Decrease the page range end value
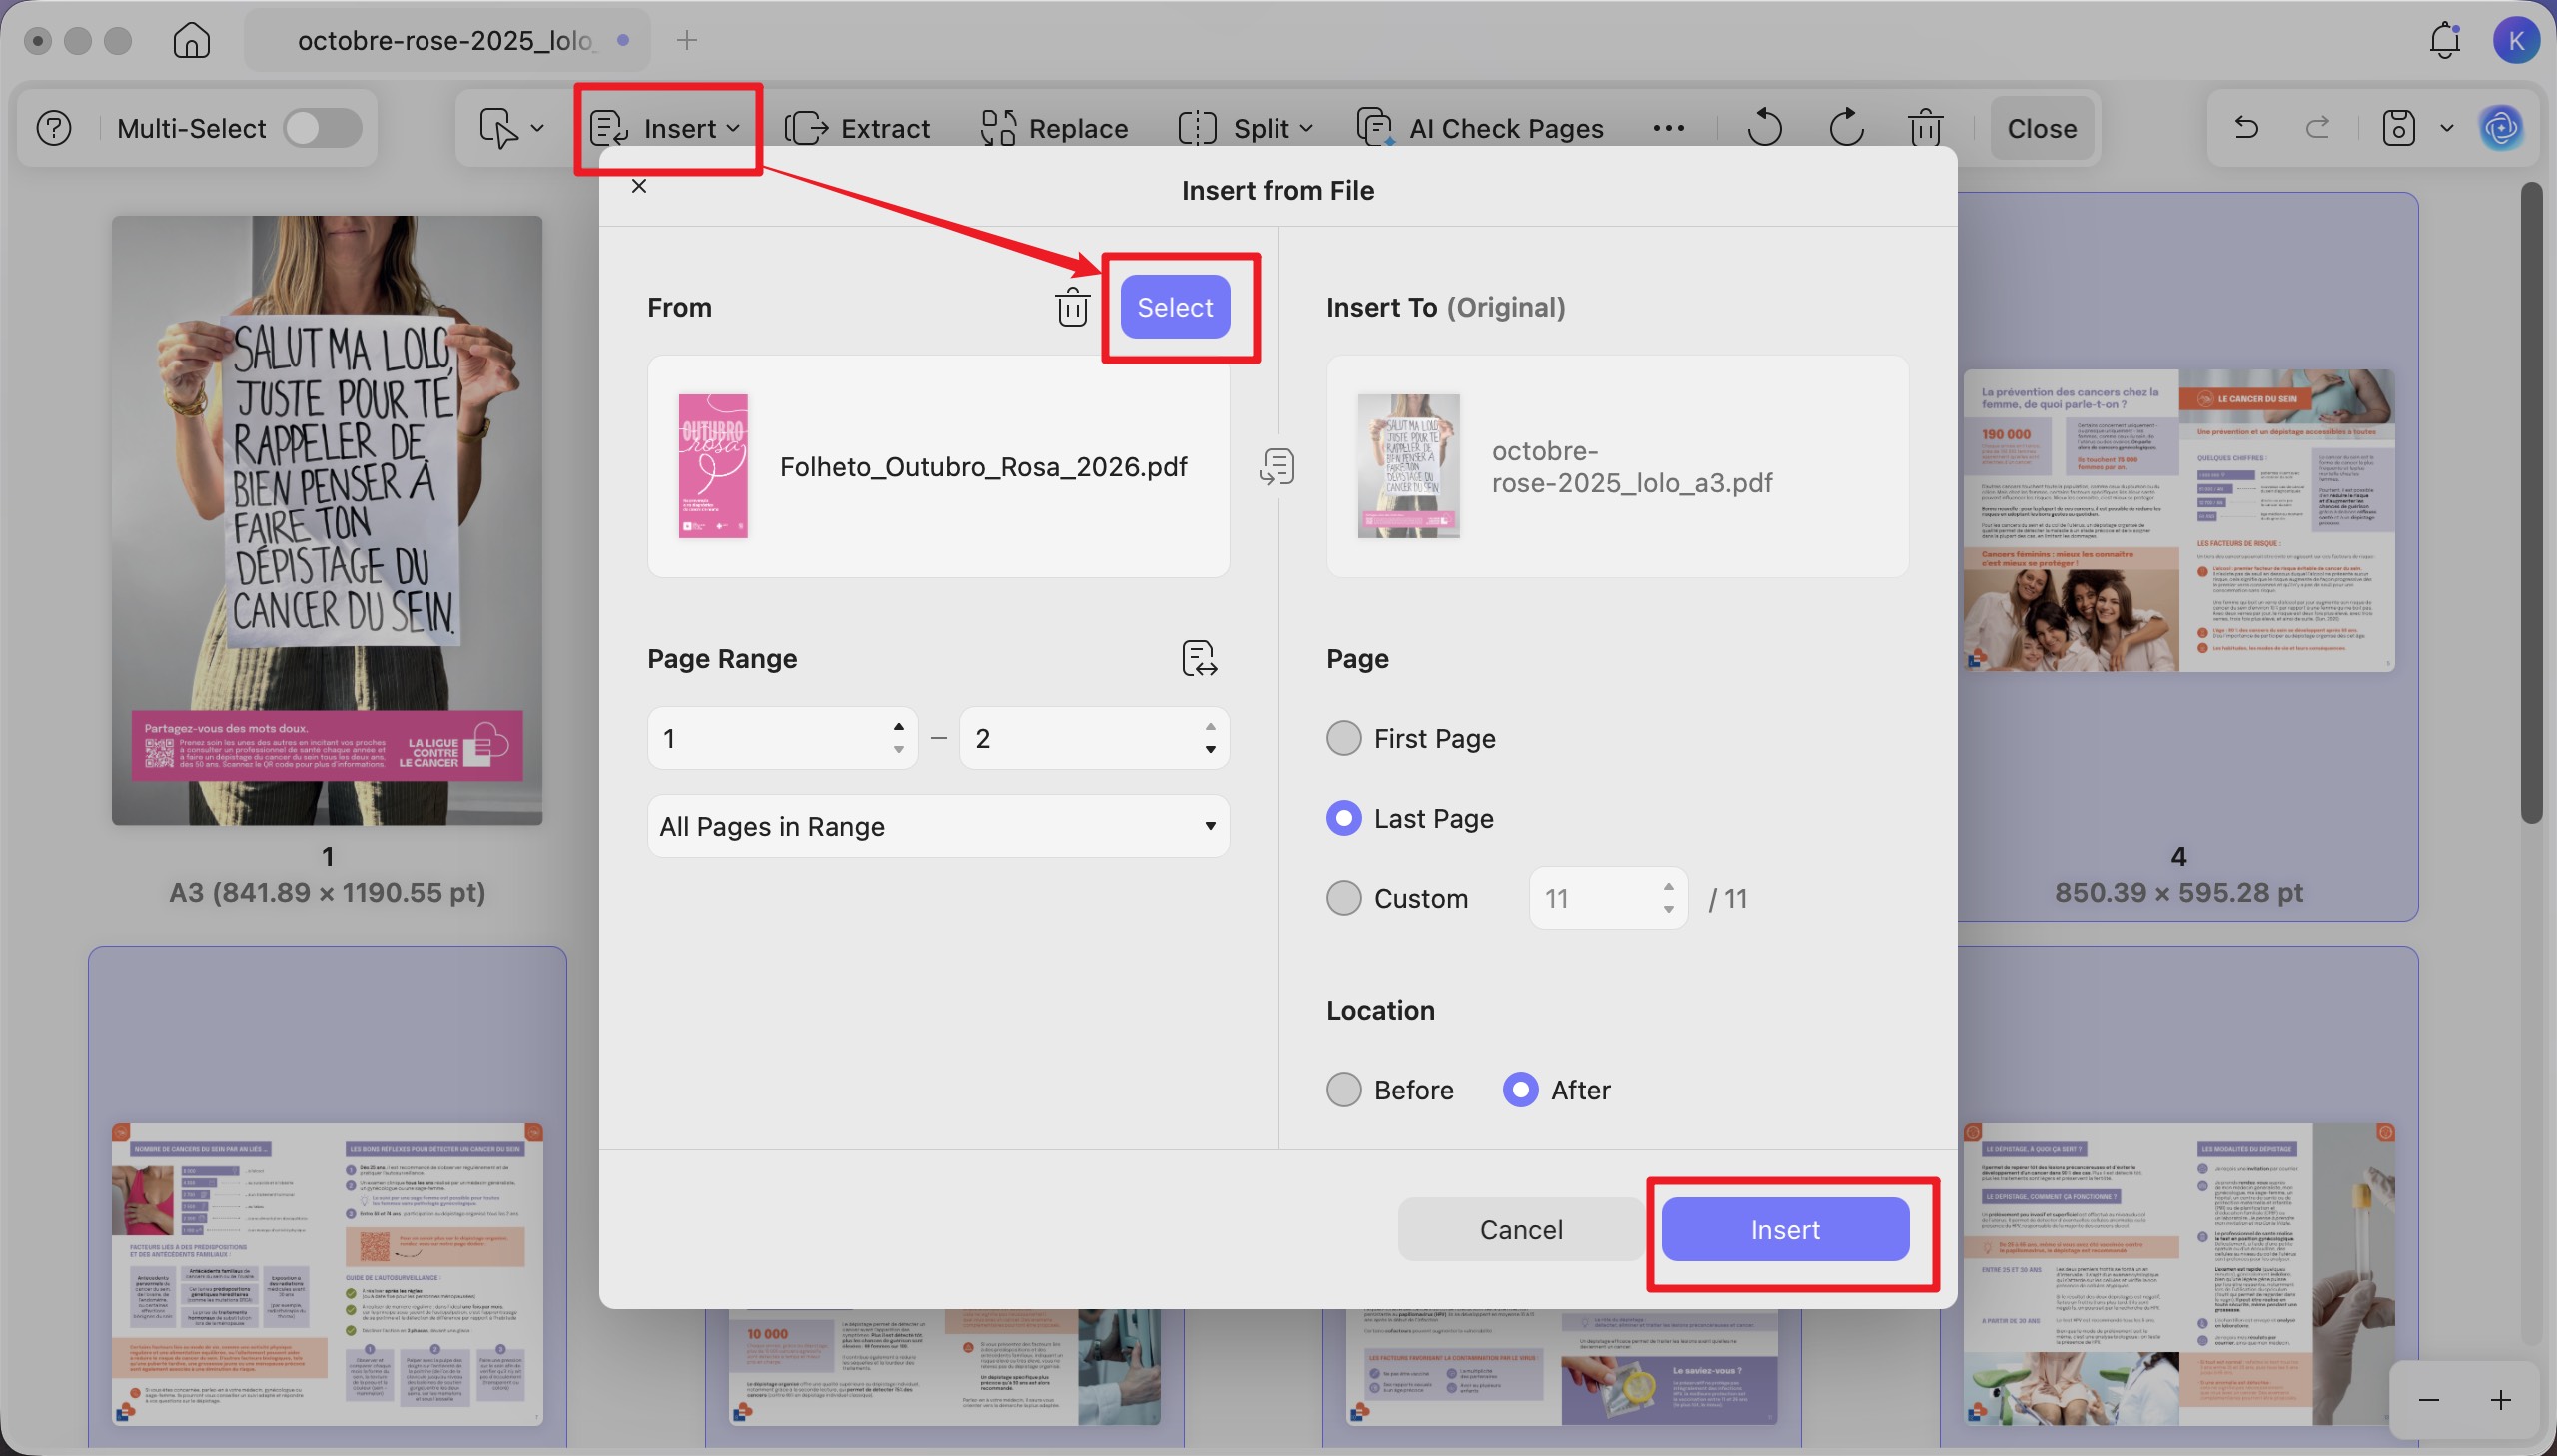This screenshot has height=1456, width=2557. (1210, 750)
